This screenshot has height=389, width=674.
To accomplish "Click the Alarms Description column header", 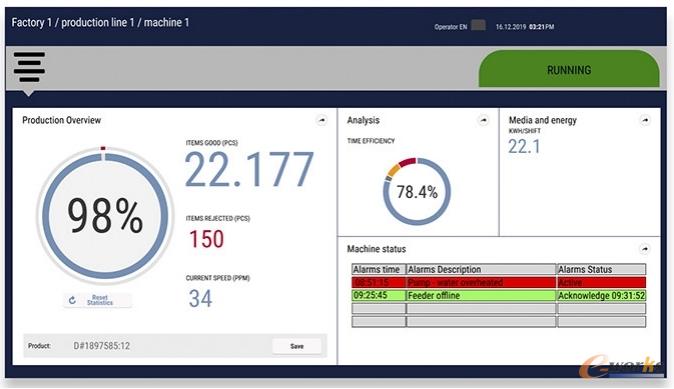I will tap(481, 270).
